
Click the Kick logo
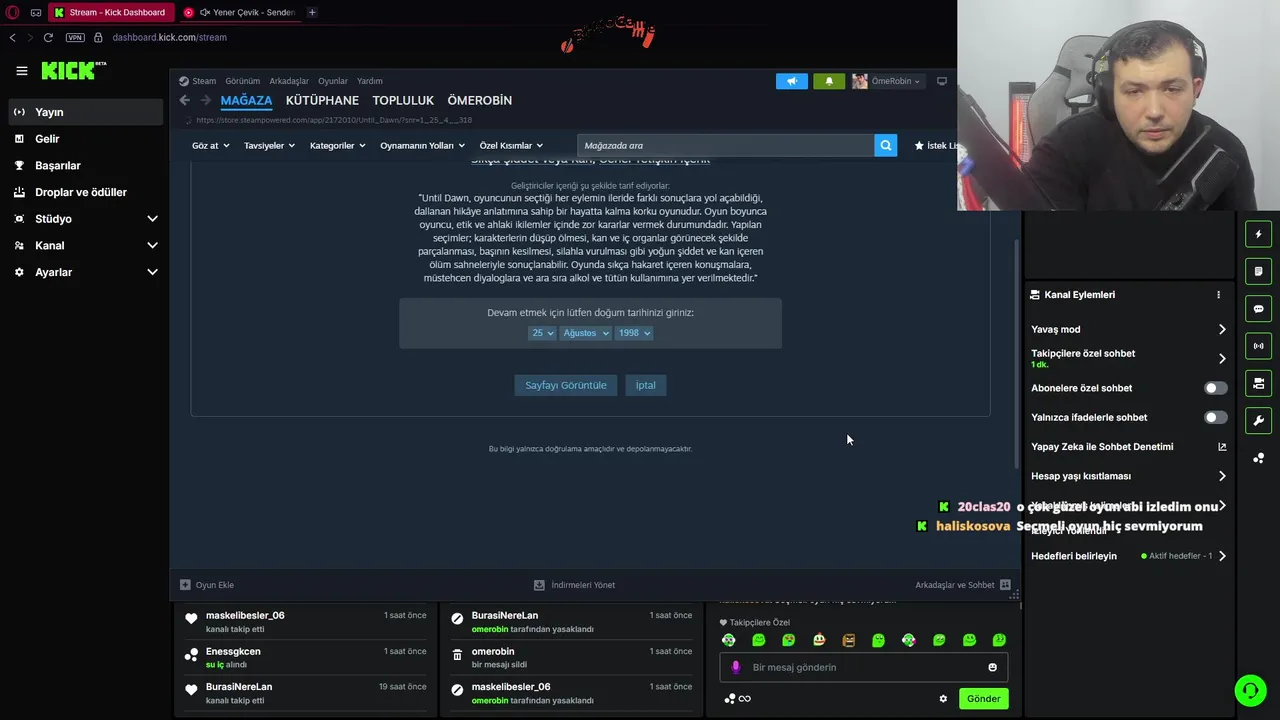(73, 70)
